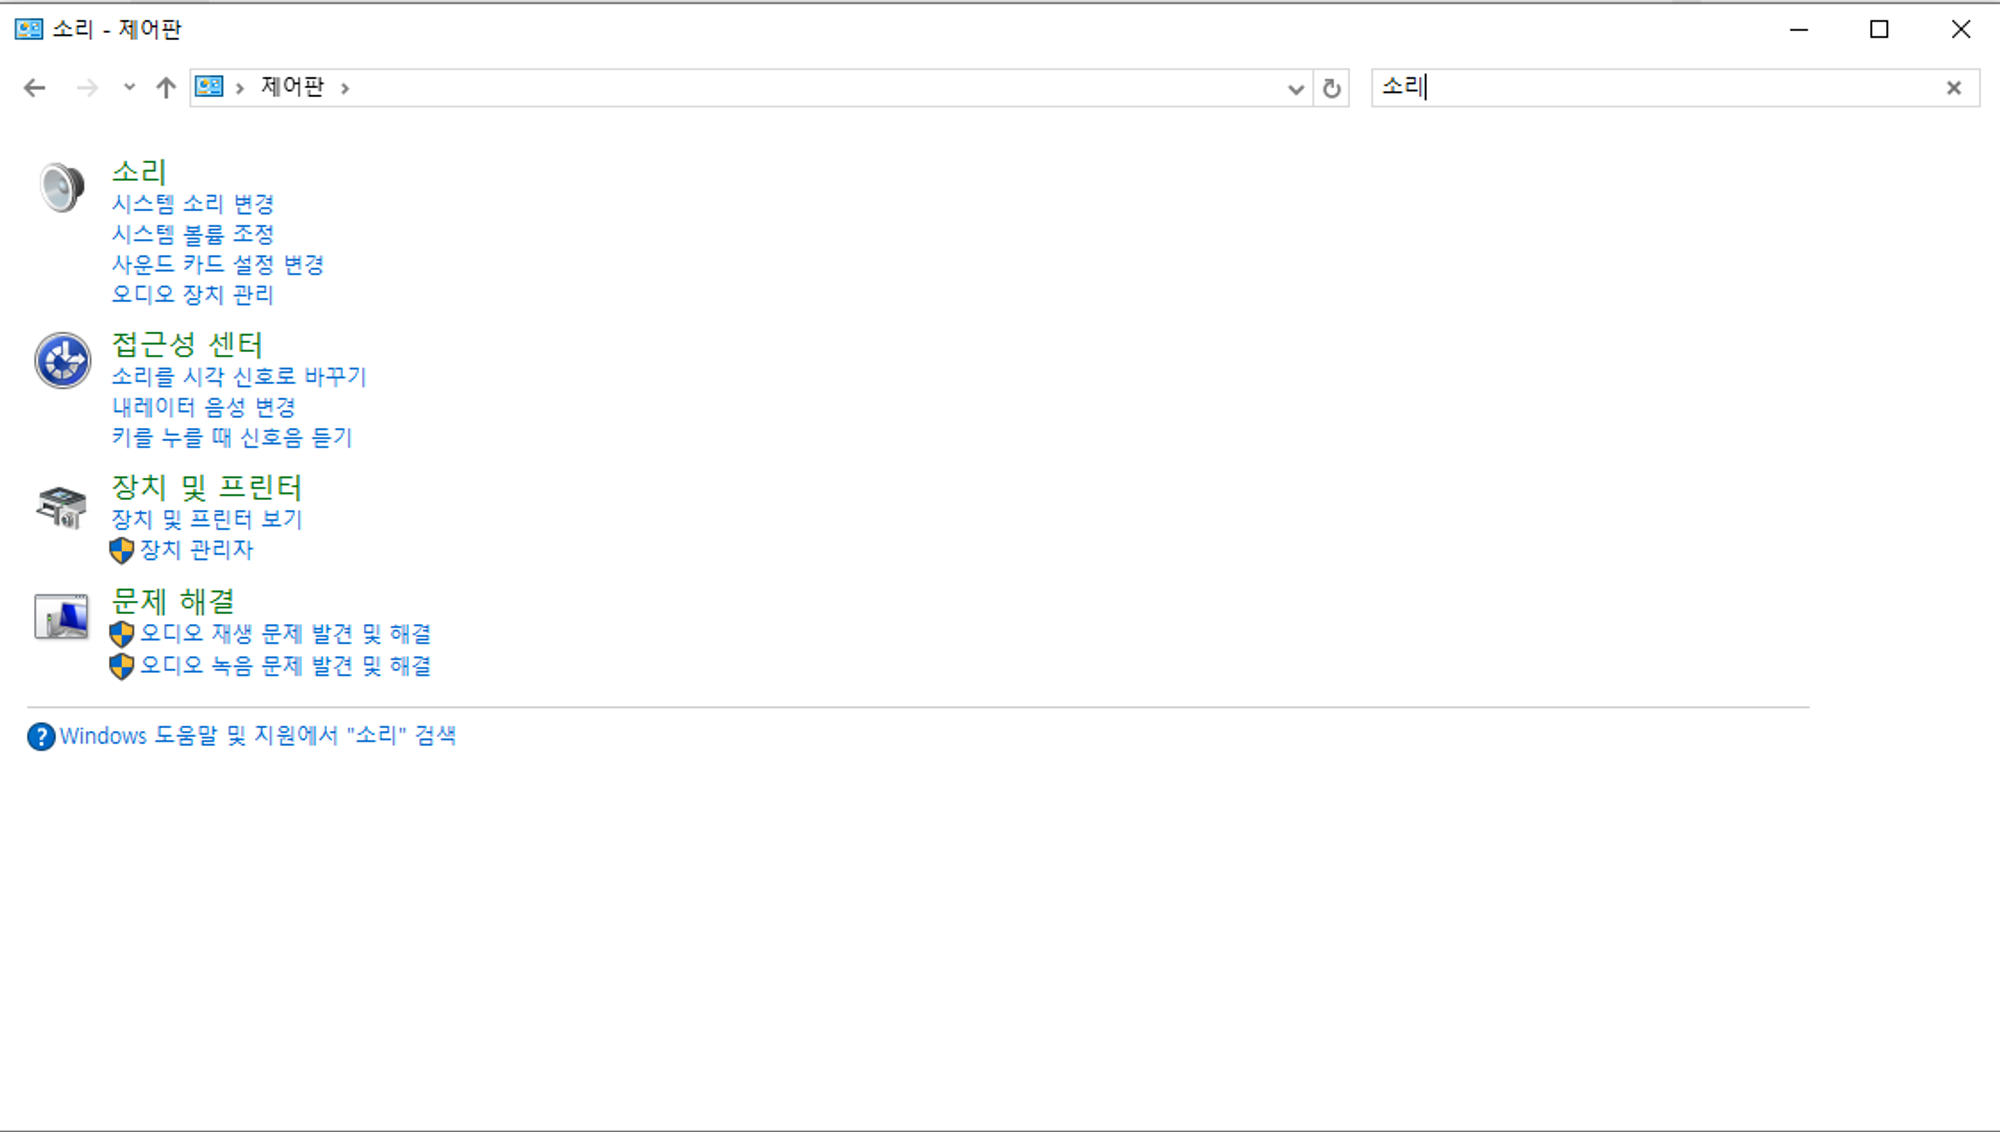Click the blue help question mark icon
Image resolution: width=2000 pixels, height=1132 pixels.
(41, 737)
